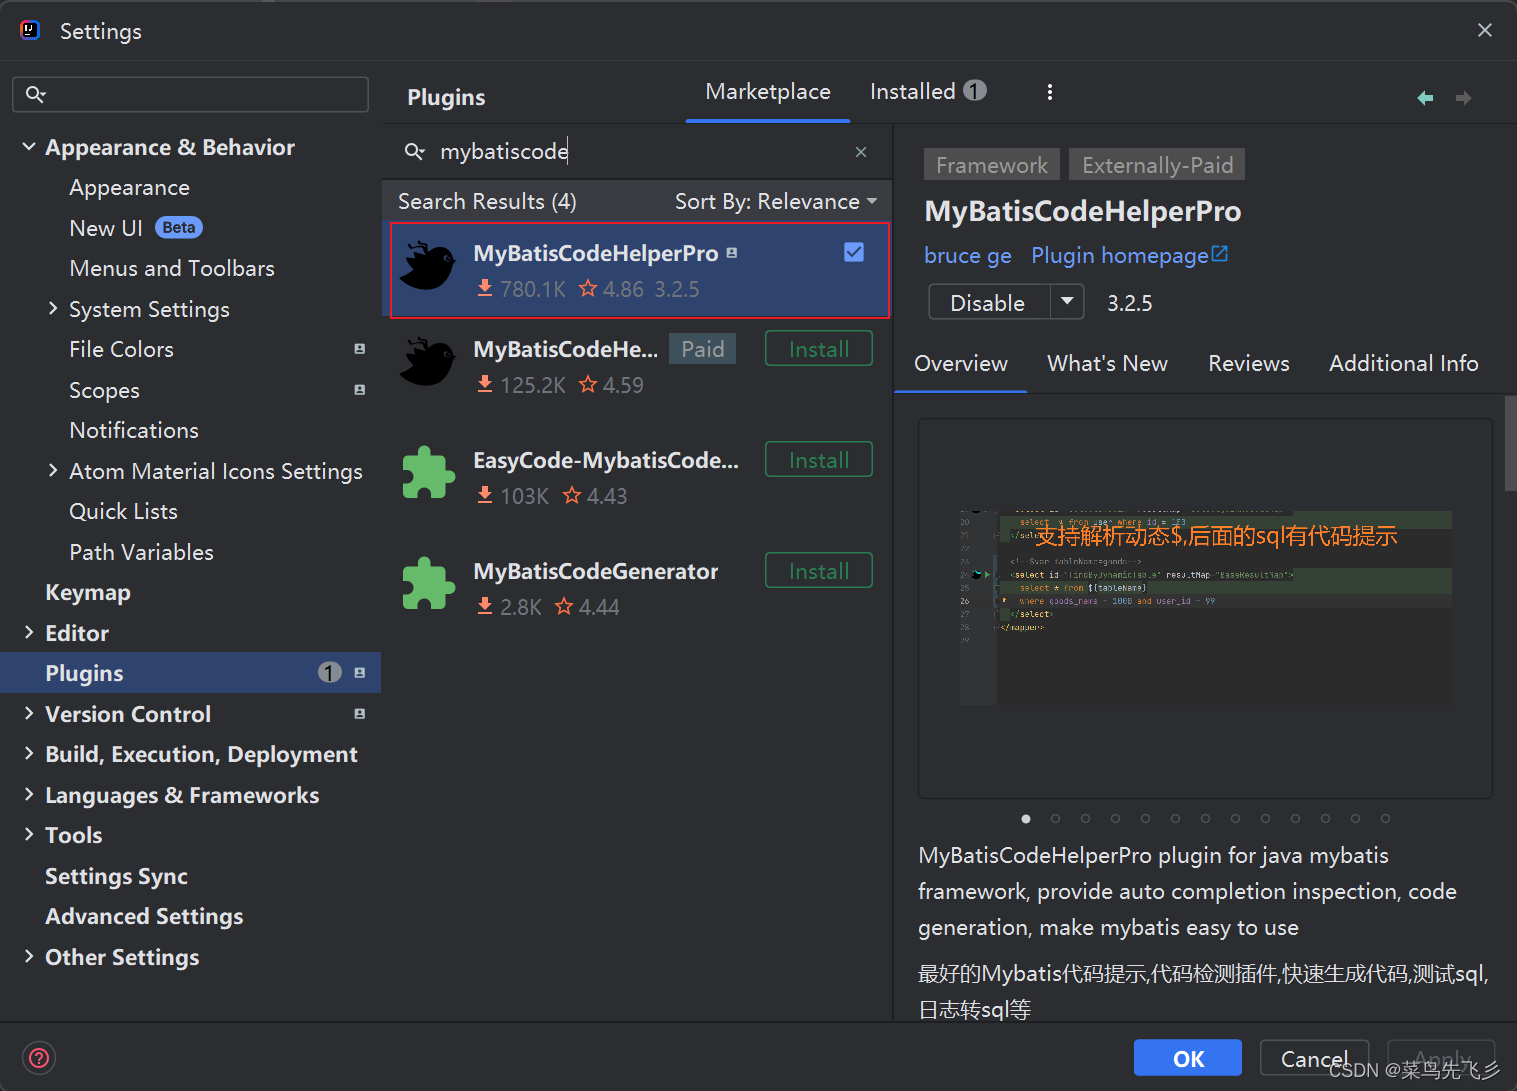
Task: Click the Scopes project-level icon
Action: 360,390
